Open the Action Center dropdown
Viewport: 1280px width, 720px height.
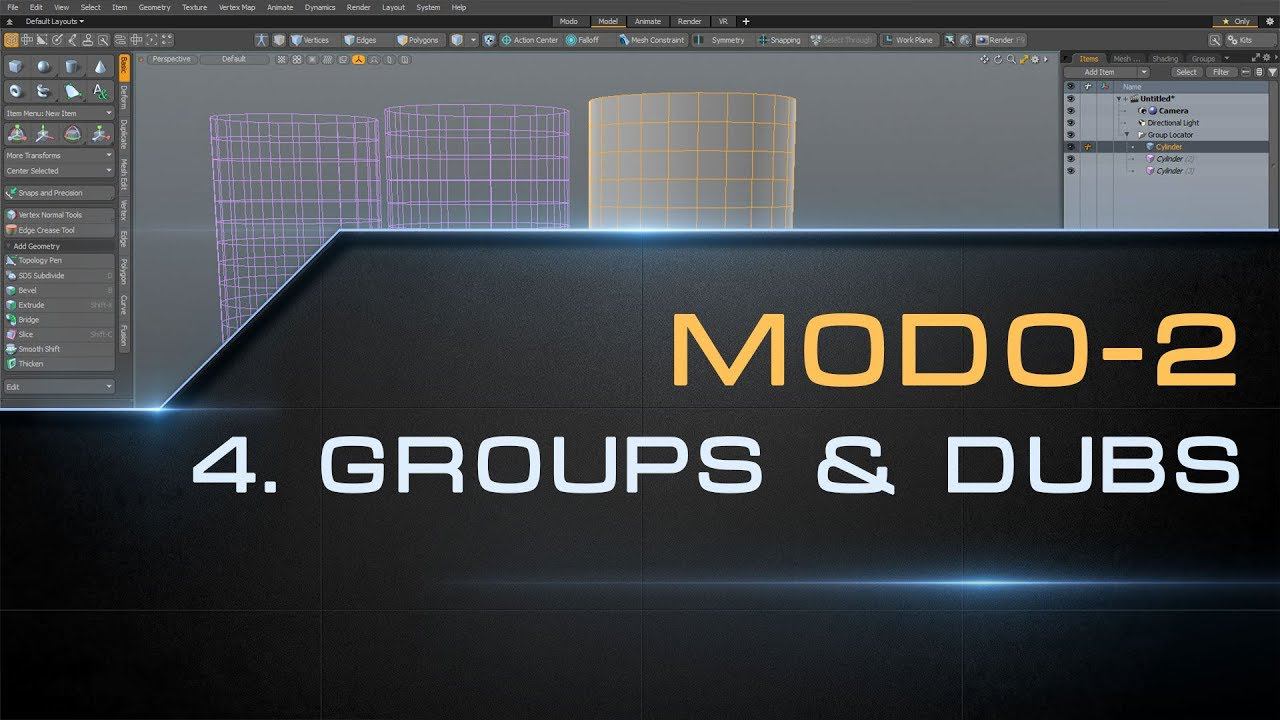pyautogui.click(x=530, y=40)
